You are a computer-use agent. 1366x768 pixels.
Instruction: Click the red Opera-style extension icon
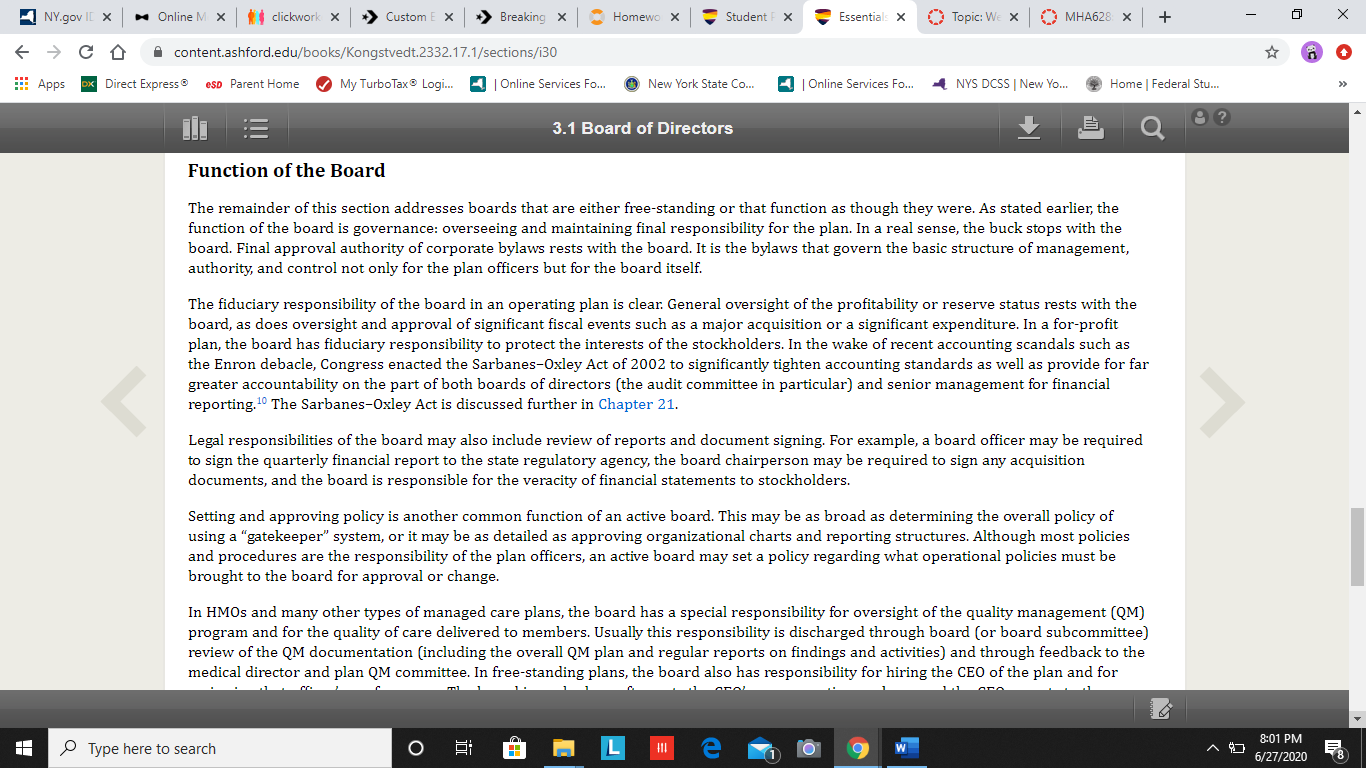point(1344,52)
